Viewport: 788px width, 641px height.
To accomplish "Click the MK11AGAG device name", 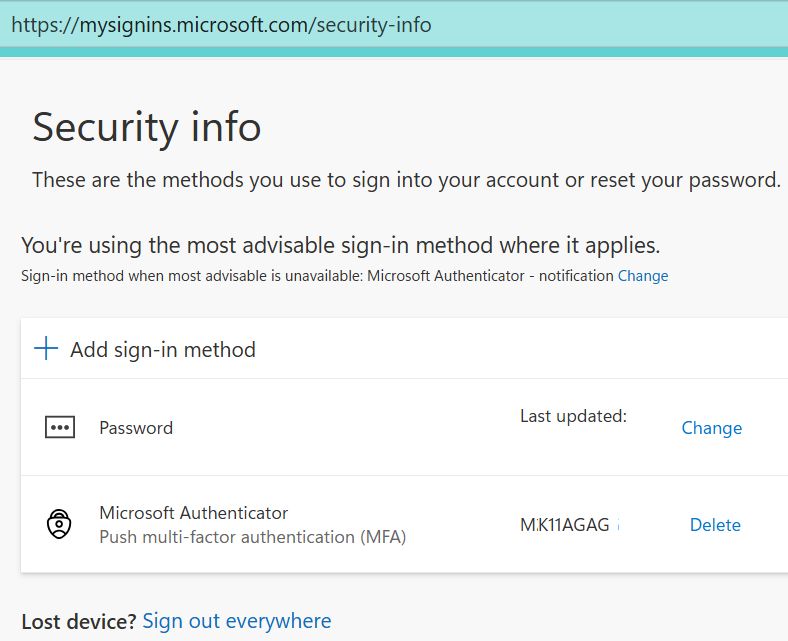I will pyautogui.click(x=565, y=525).
